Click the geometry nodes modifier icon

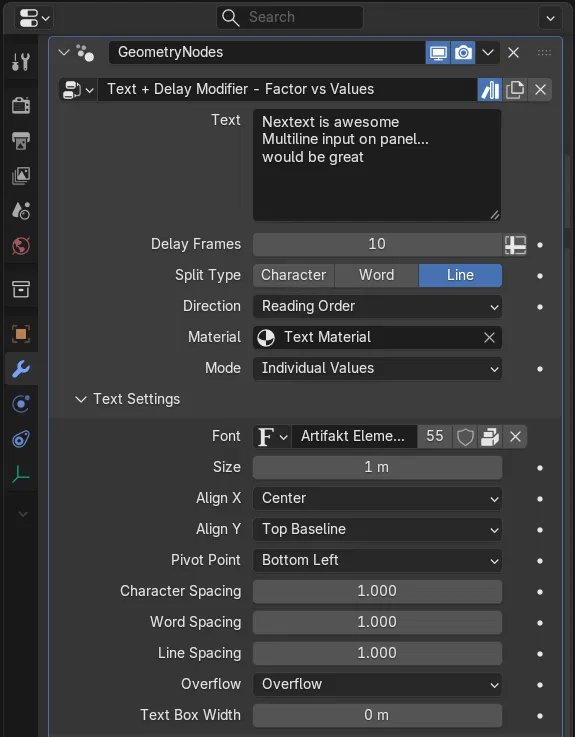85,53
